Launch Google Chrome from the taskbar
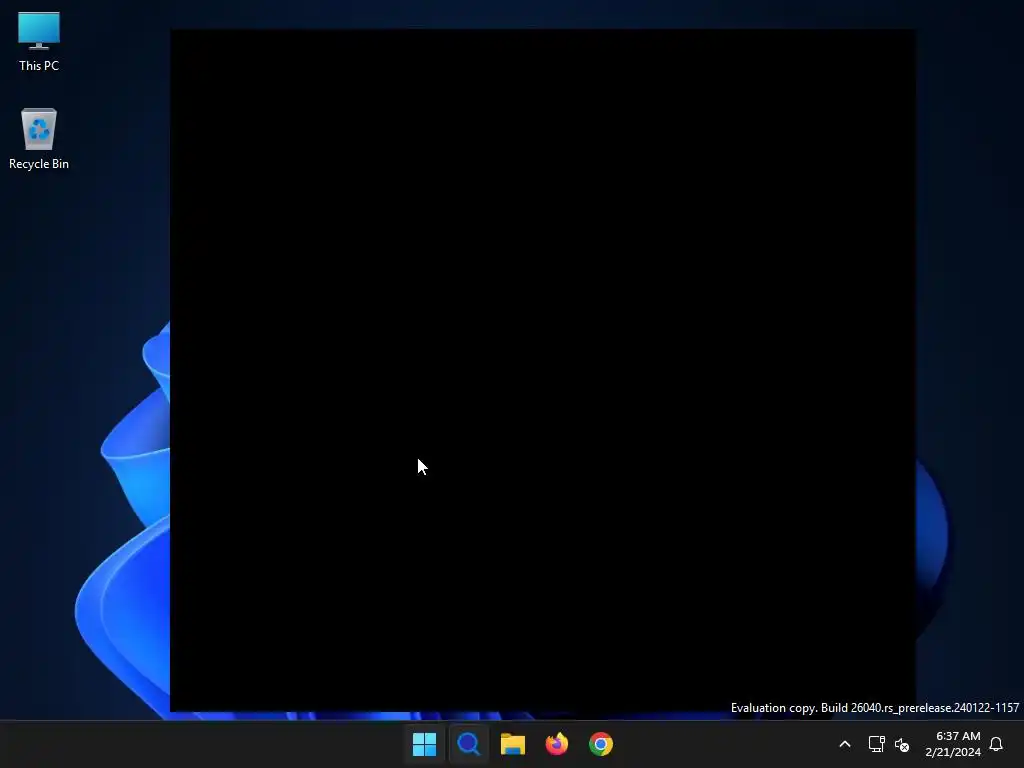Image resolution: width=1024 pixels, height=768 pixels. pos(601,744)
